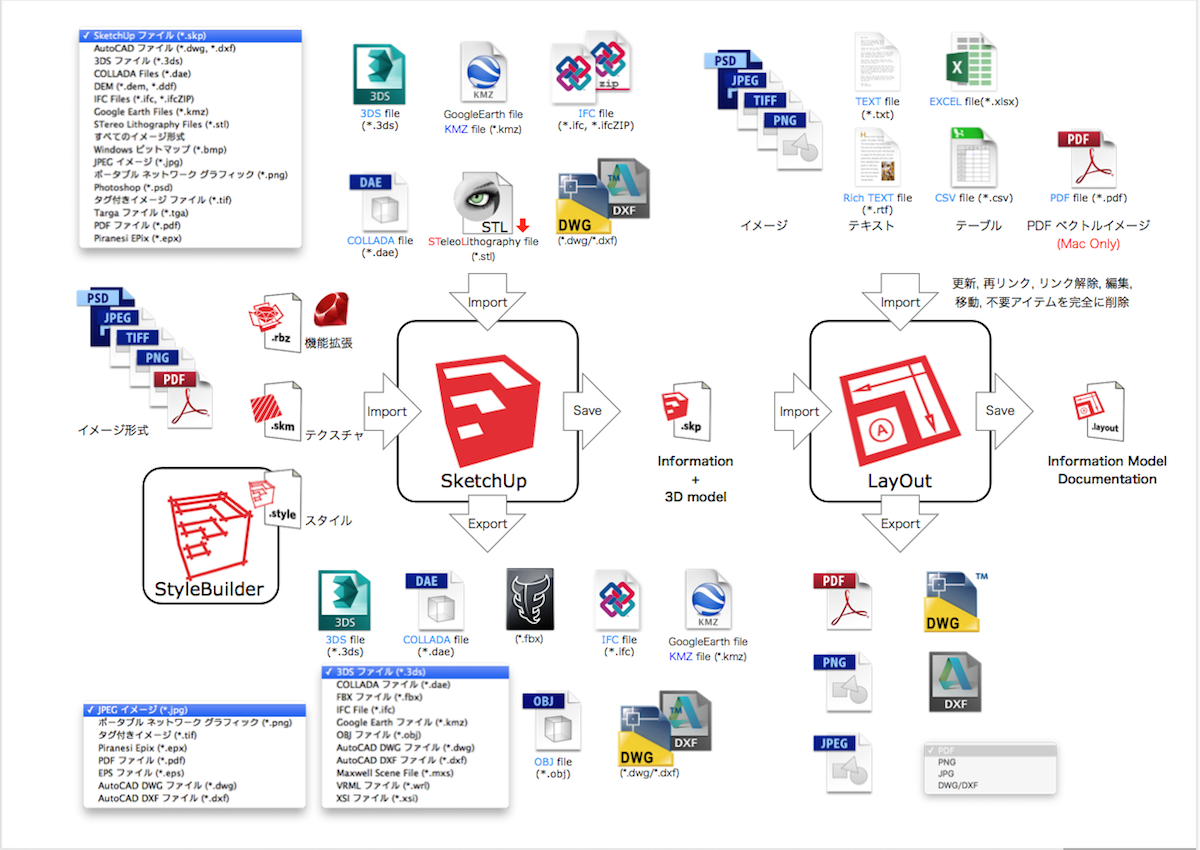Click the .rbz extension file icon
The width and height of the screenshot is (1200, 850).
coord(273,320)
